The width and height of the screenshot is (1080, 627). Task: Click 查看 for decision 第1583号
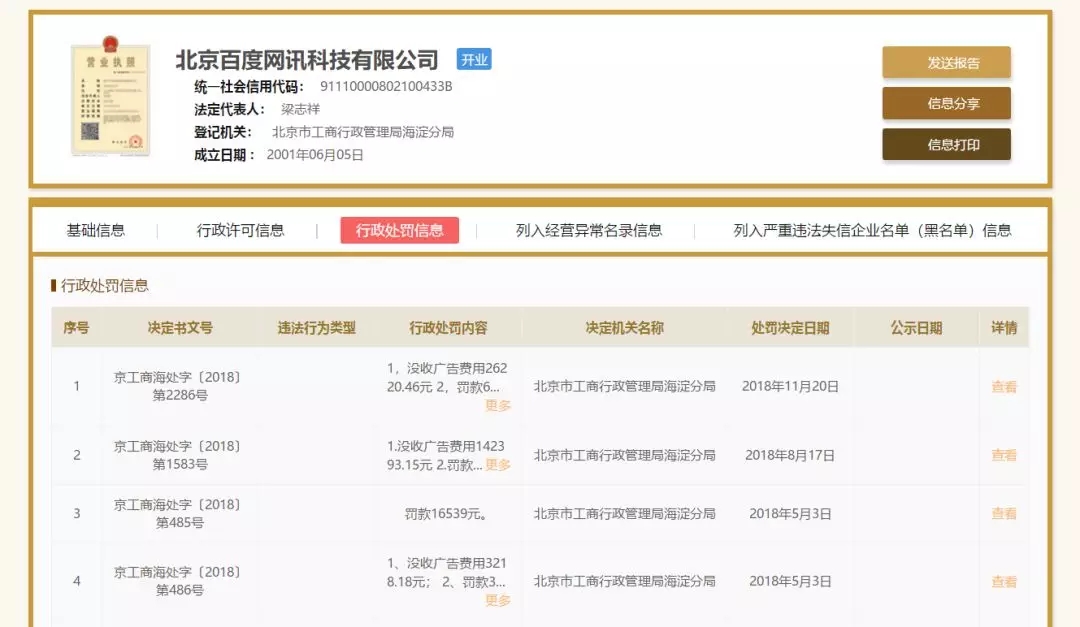[x=1004, y=455]
